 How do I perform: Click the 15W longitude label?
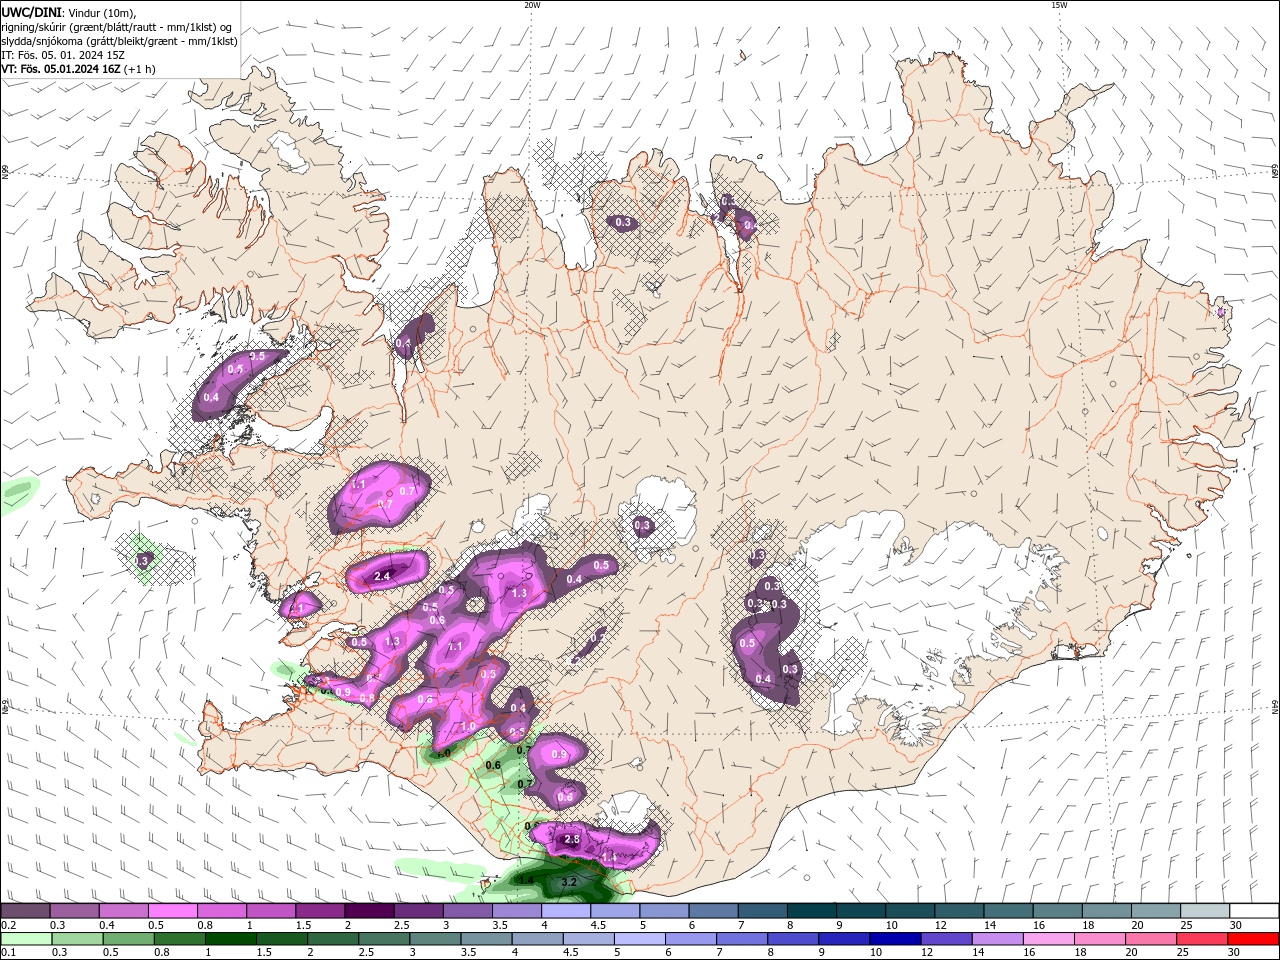coord(1059,5)
